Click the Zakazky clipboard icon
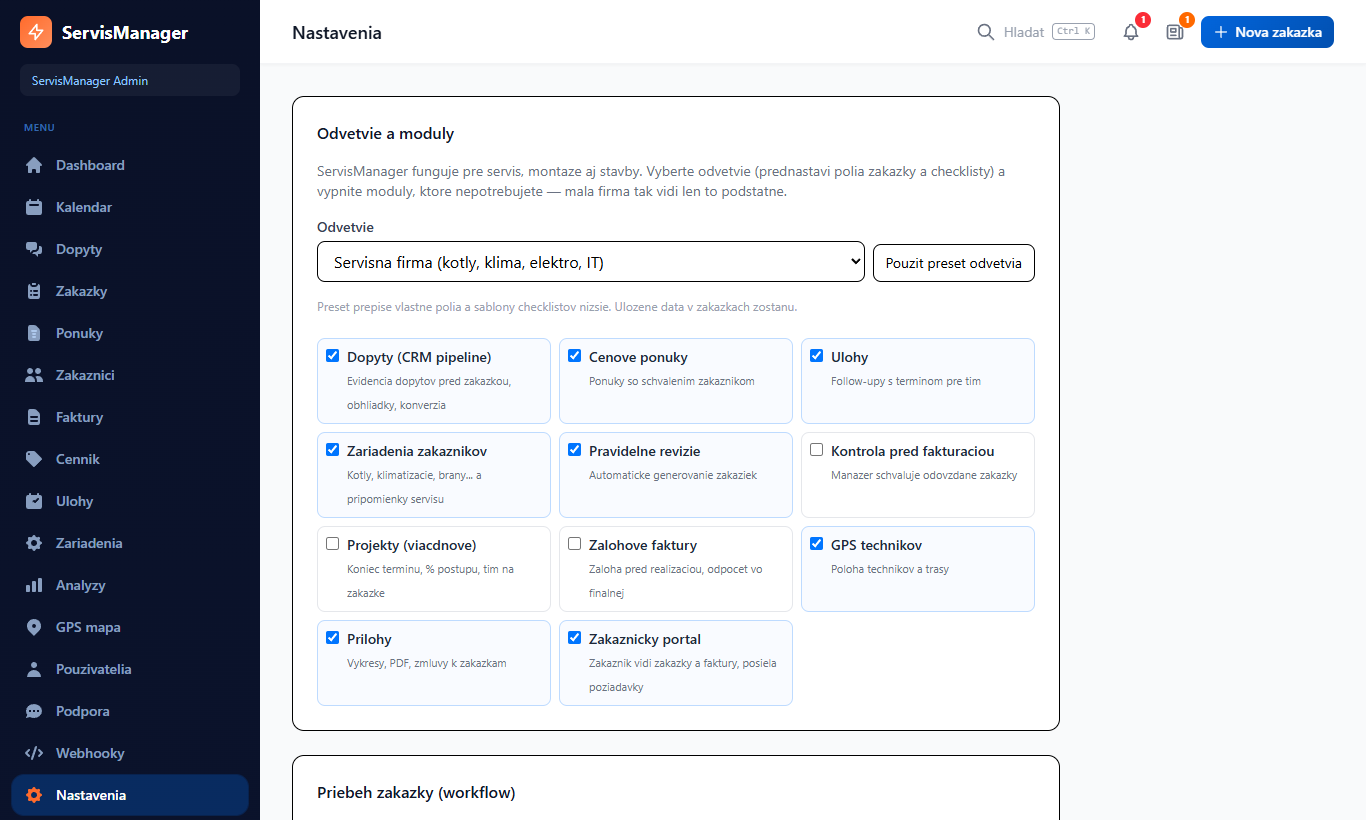1366x820 pixels. (34, 291)
